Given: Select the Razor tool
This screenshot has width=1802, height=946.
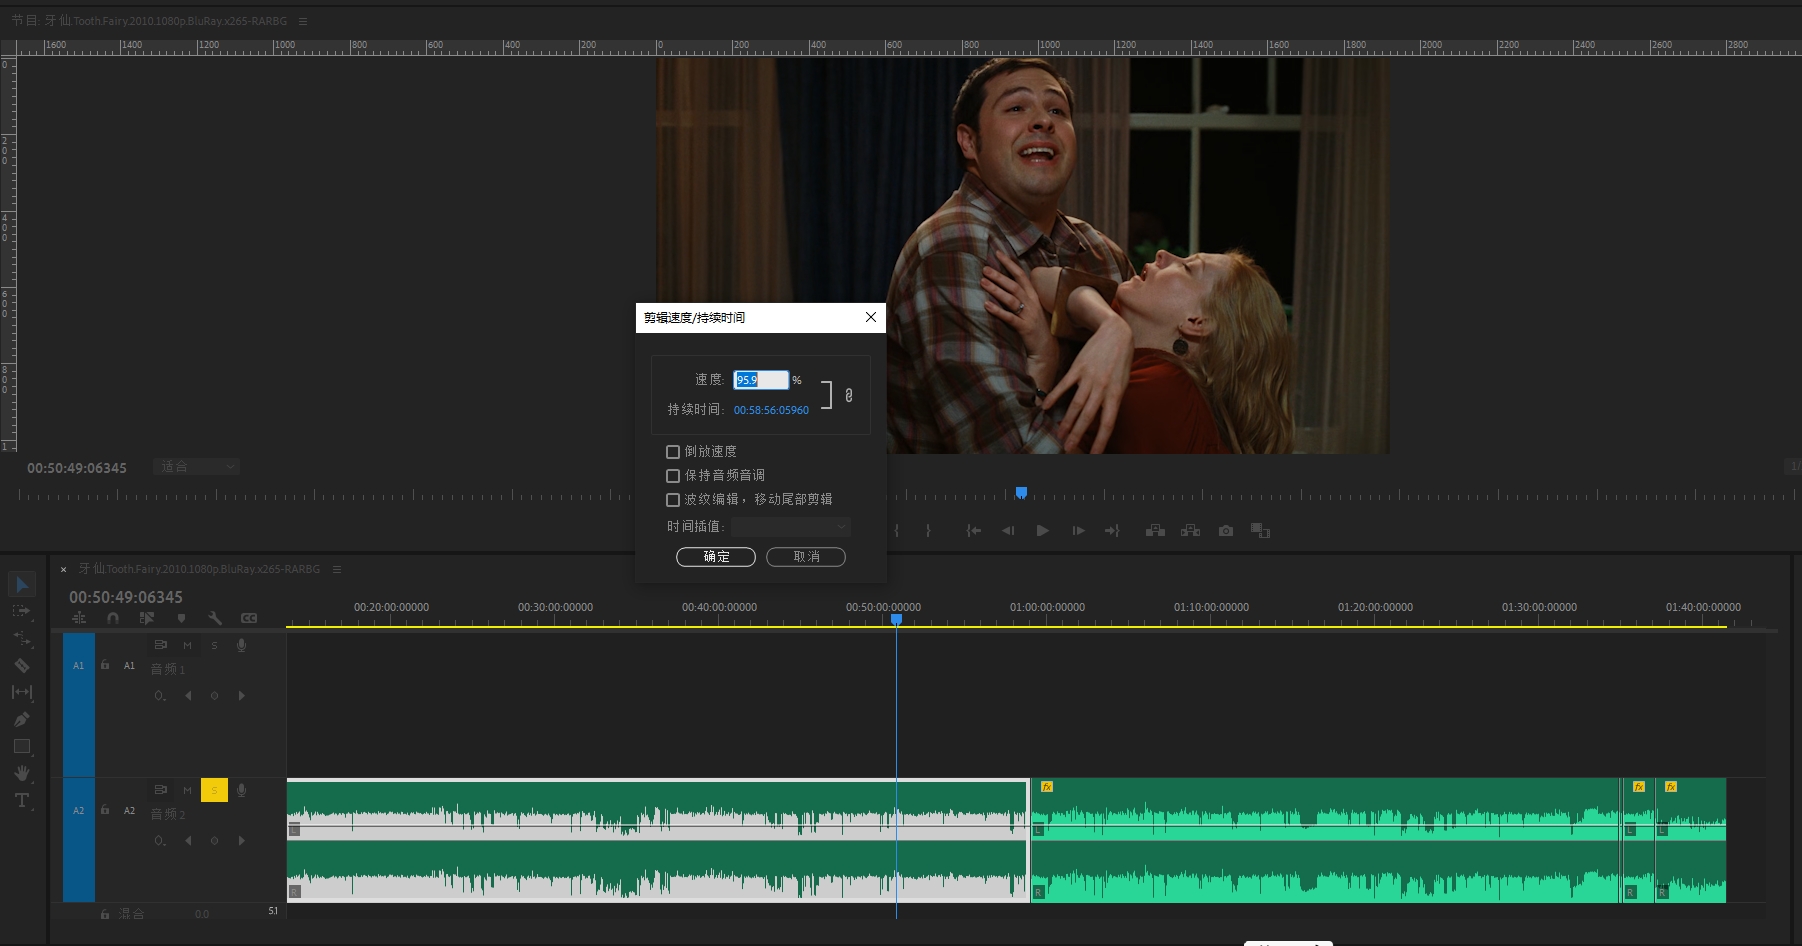Looking at the screenshot, I should [22, 665].
